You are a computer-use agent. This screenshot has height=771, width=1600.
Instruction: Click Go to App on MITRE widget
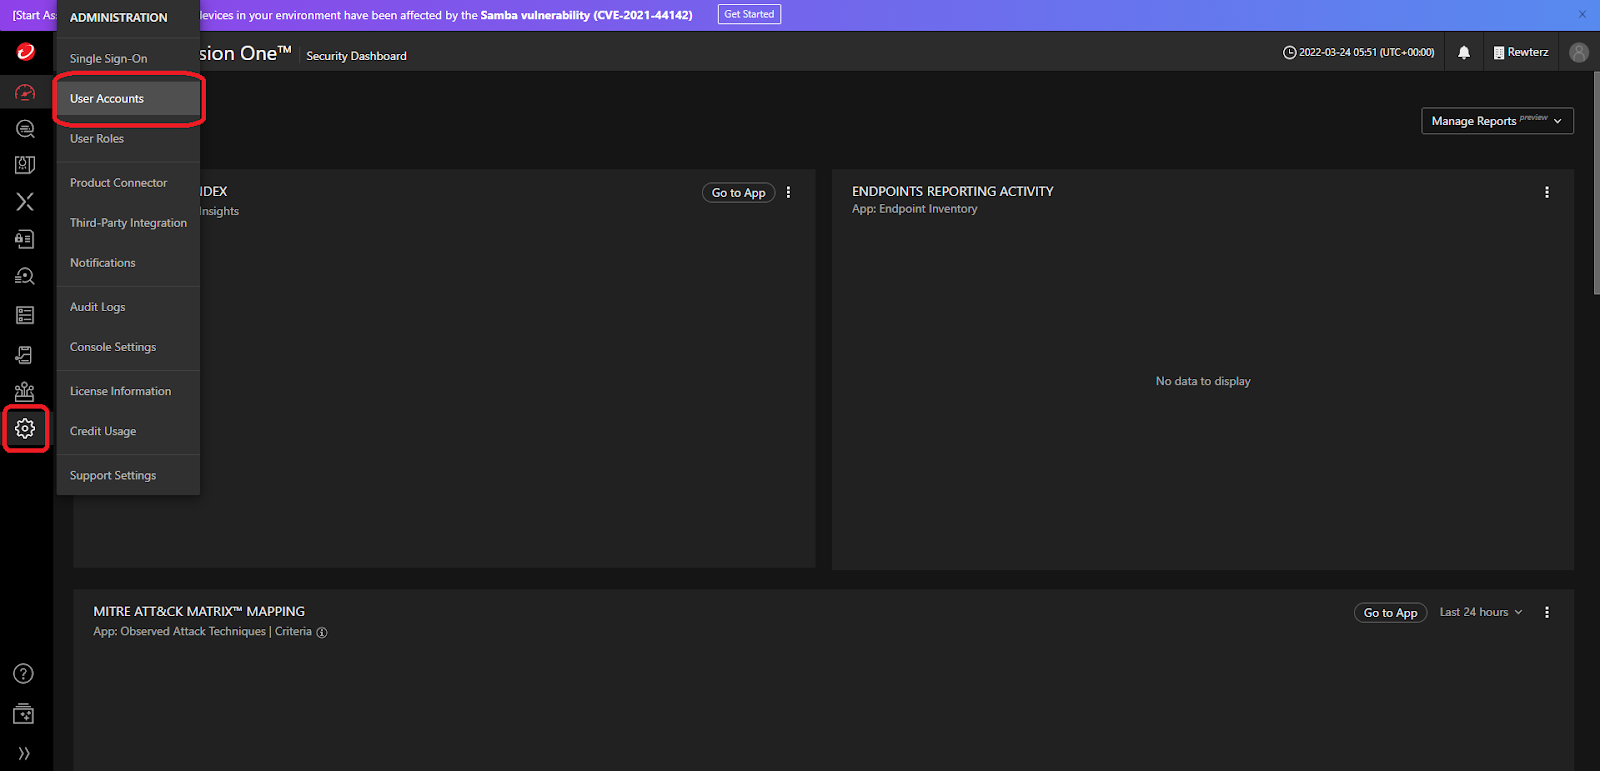[1390, 613]
